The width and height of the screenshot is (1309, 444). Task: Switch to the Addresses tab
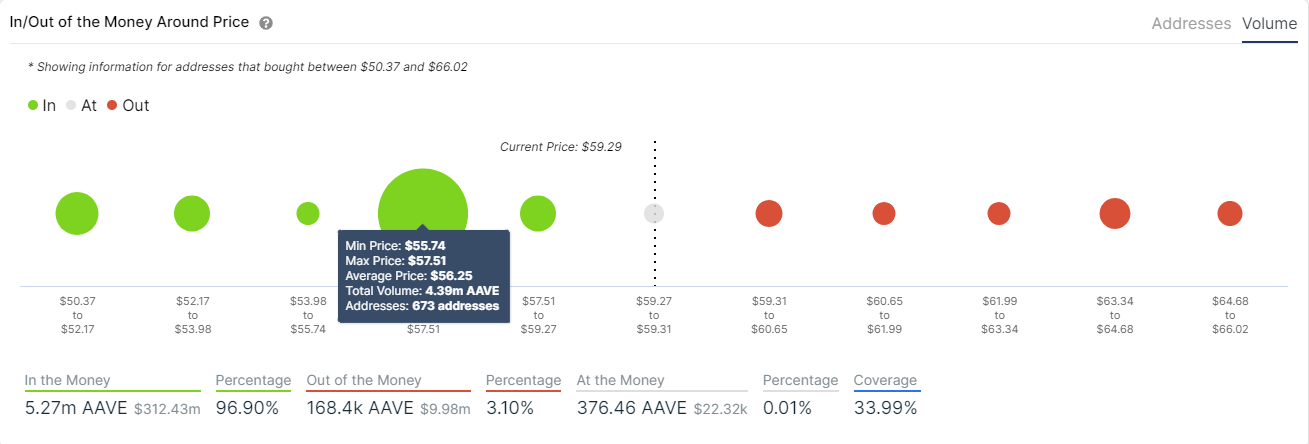pos(1191,23)
